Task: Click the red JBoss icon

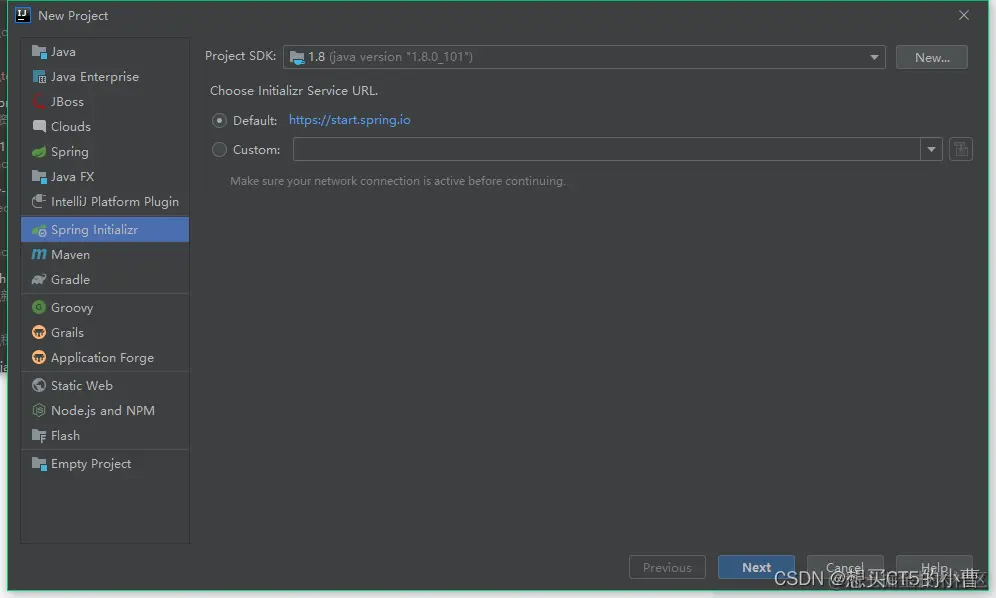Action: pyautogui.click(x=39, y=102)
